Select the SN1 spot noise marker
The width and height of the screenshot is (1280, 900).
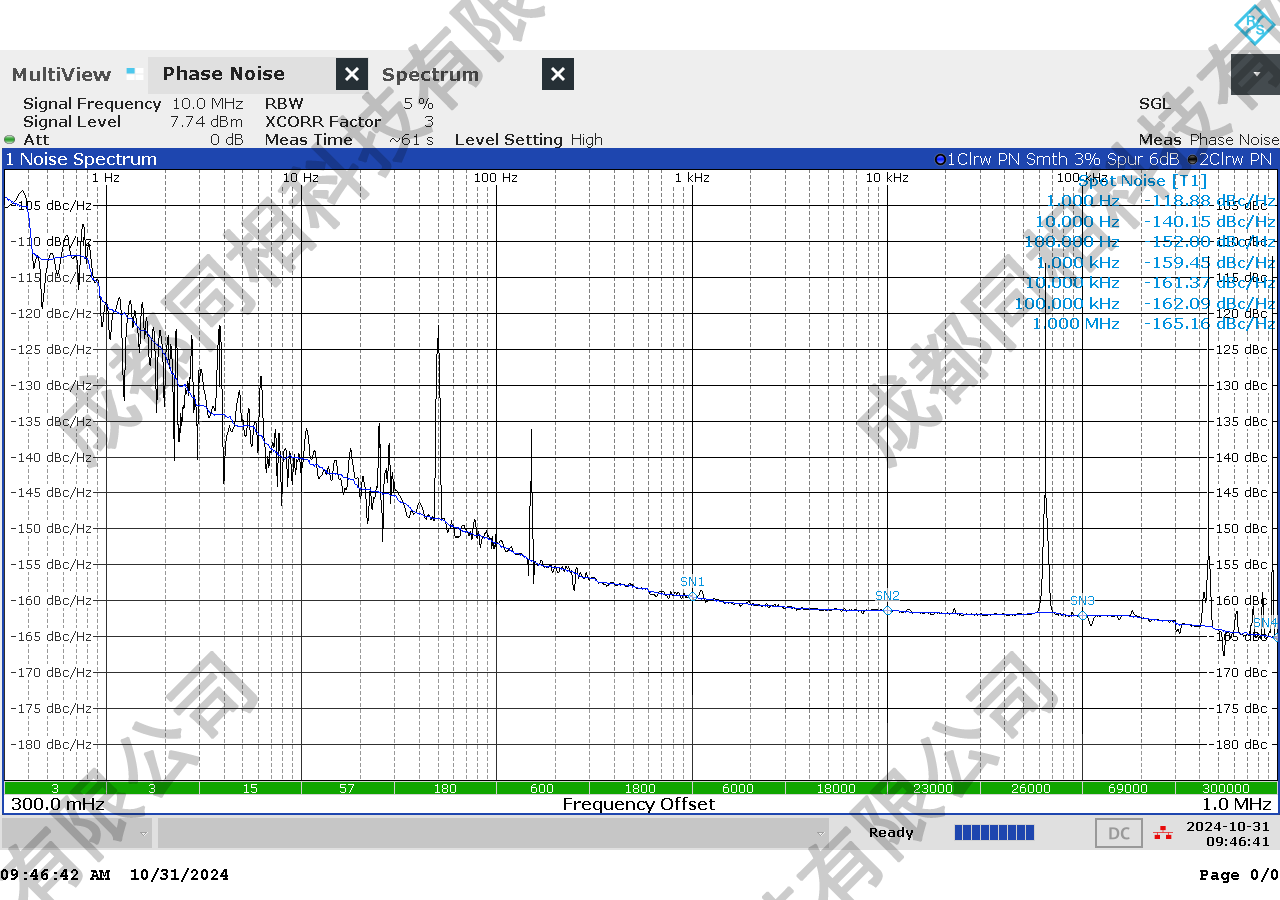coord(692,596)
